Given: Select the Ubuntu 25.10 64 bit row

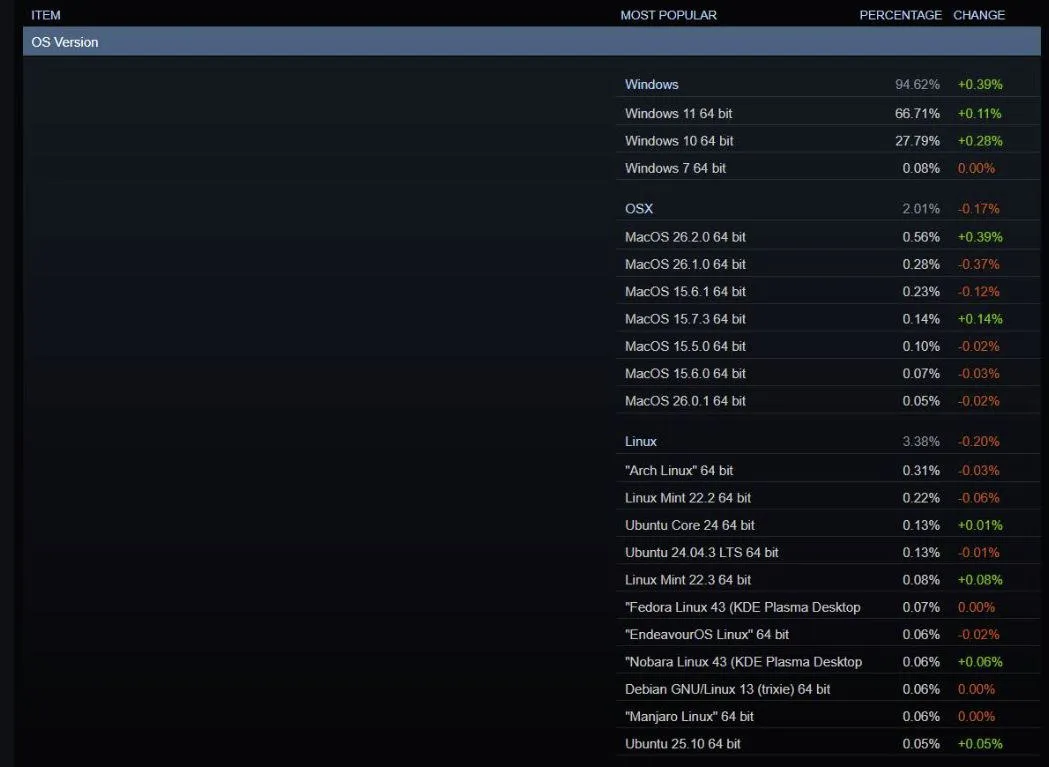Looking at the screenshot, I should [x=828, y=744].
